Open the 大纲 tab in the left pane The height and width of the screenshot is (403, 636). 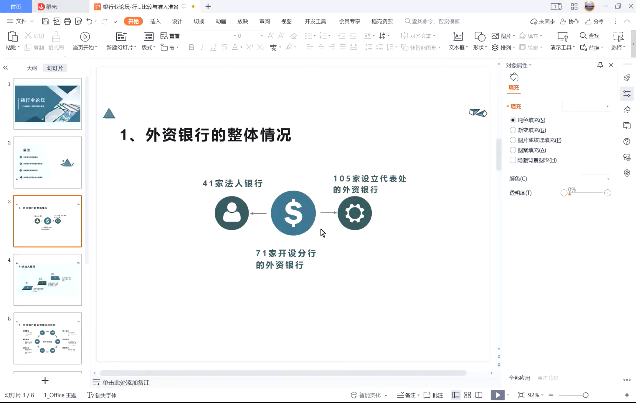click(x=33, y=68)
